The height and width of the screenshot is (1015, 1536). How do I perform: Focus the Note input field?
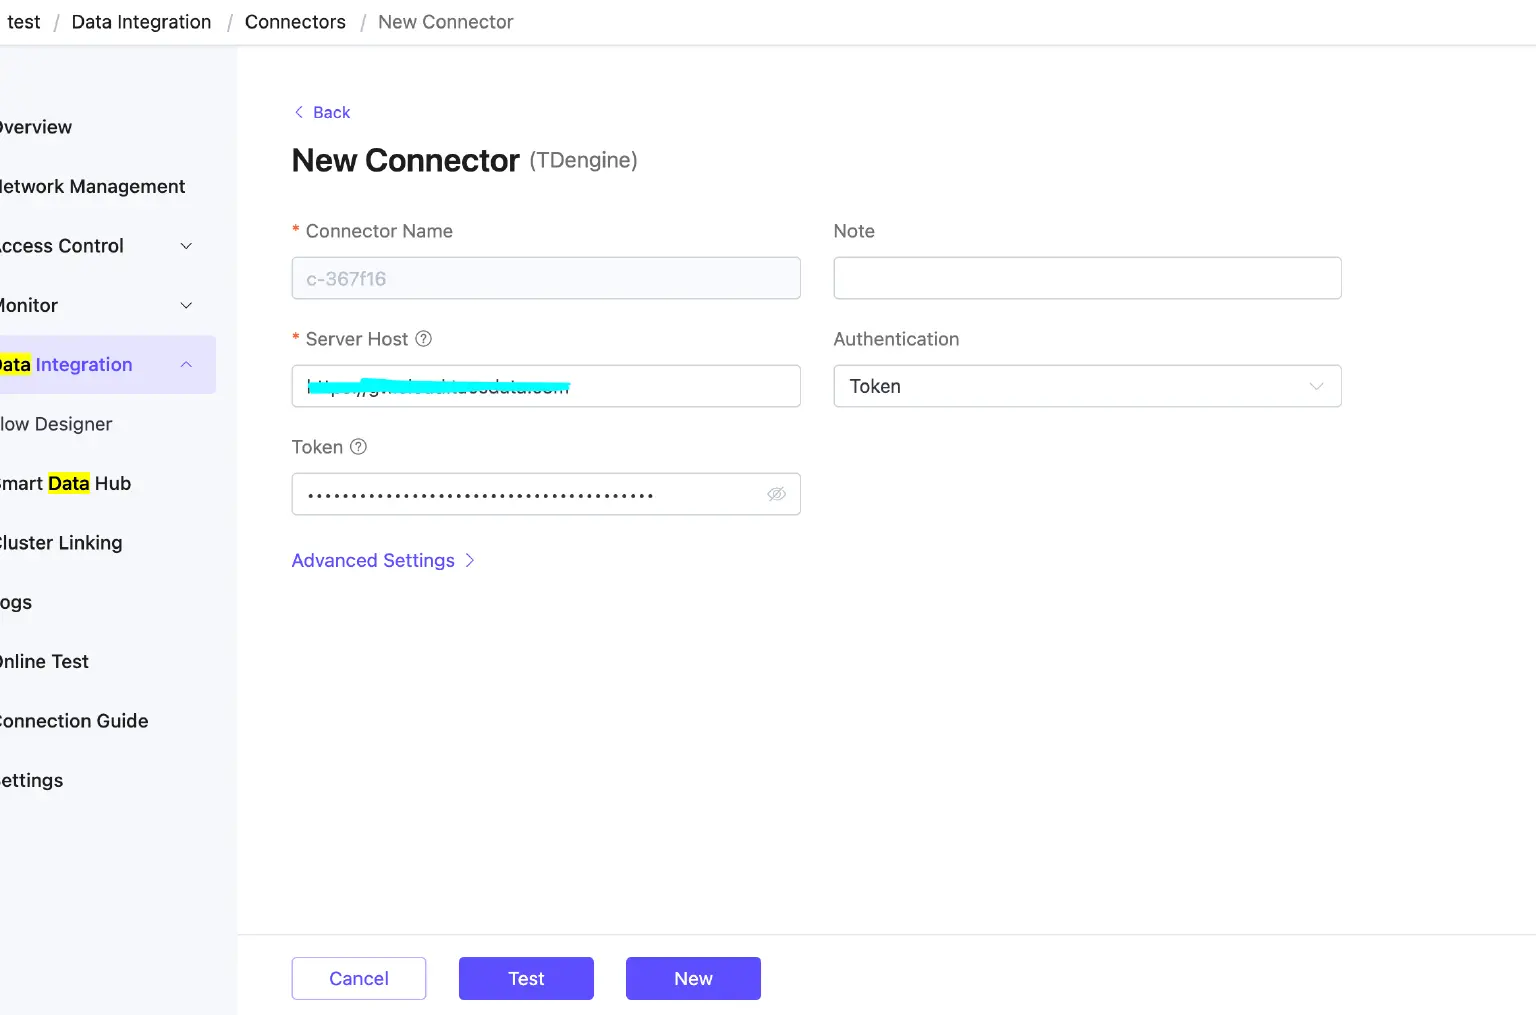pyautogui.click(x=1086, y=278)
